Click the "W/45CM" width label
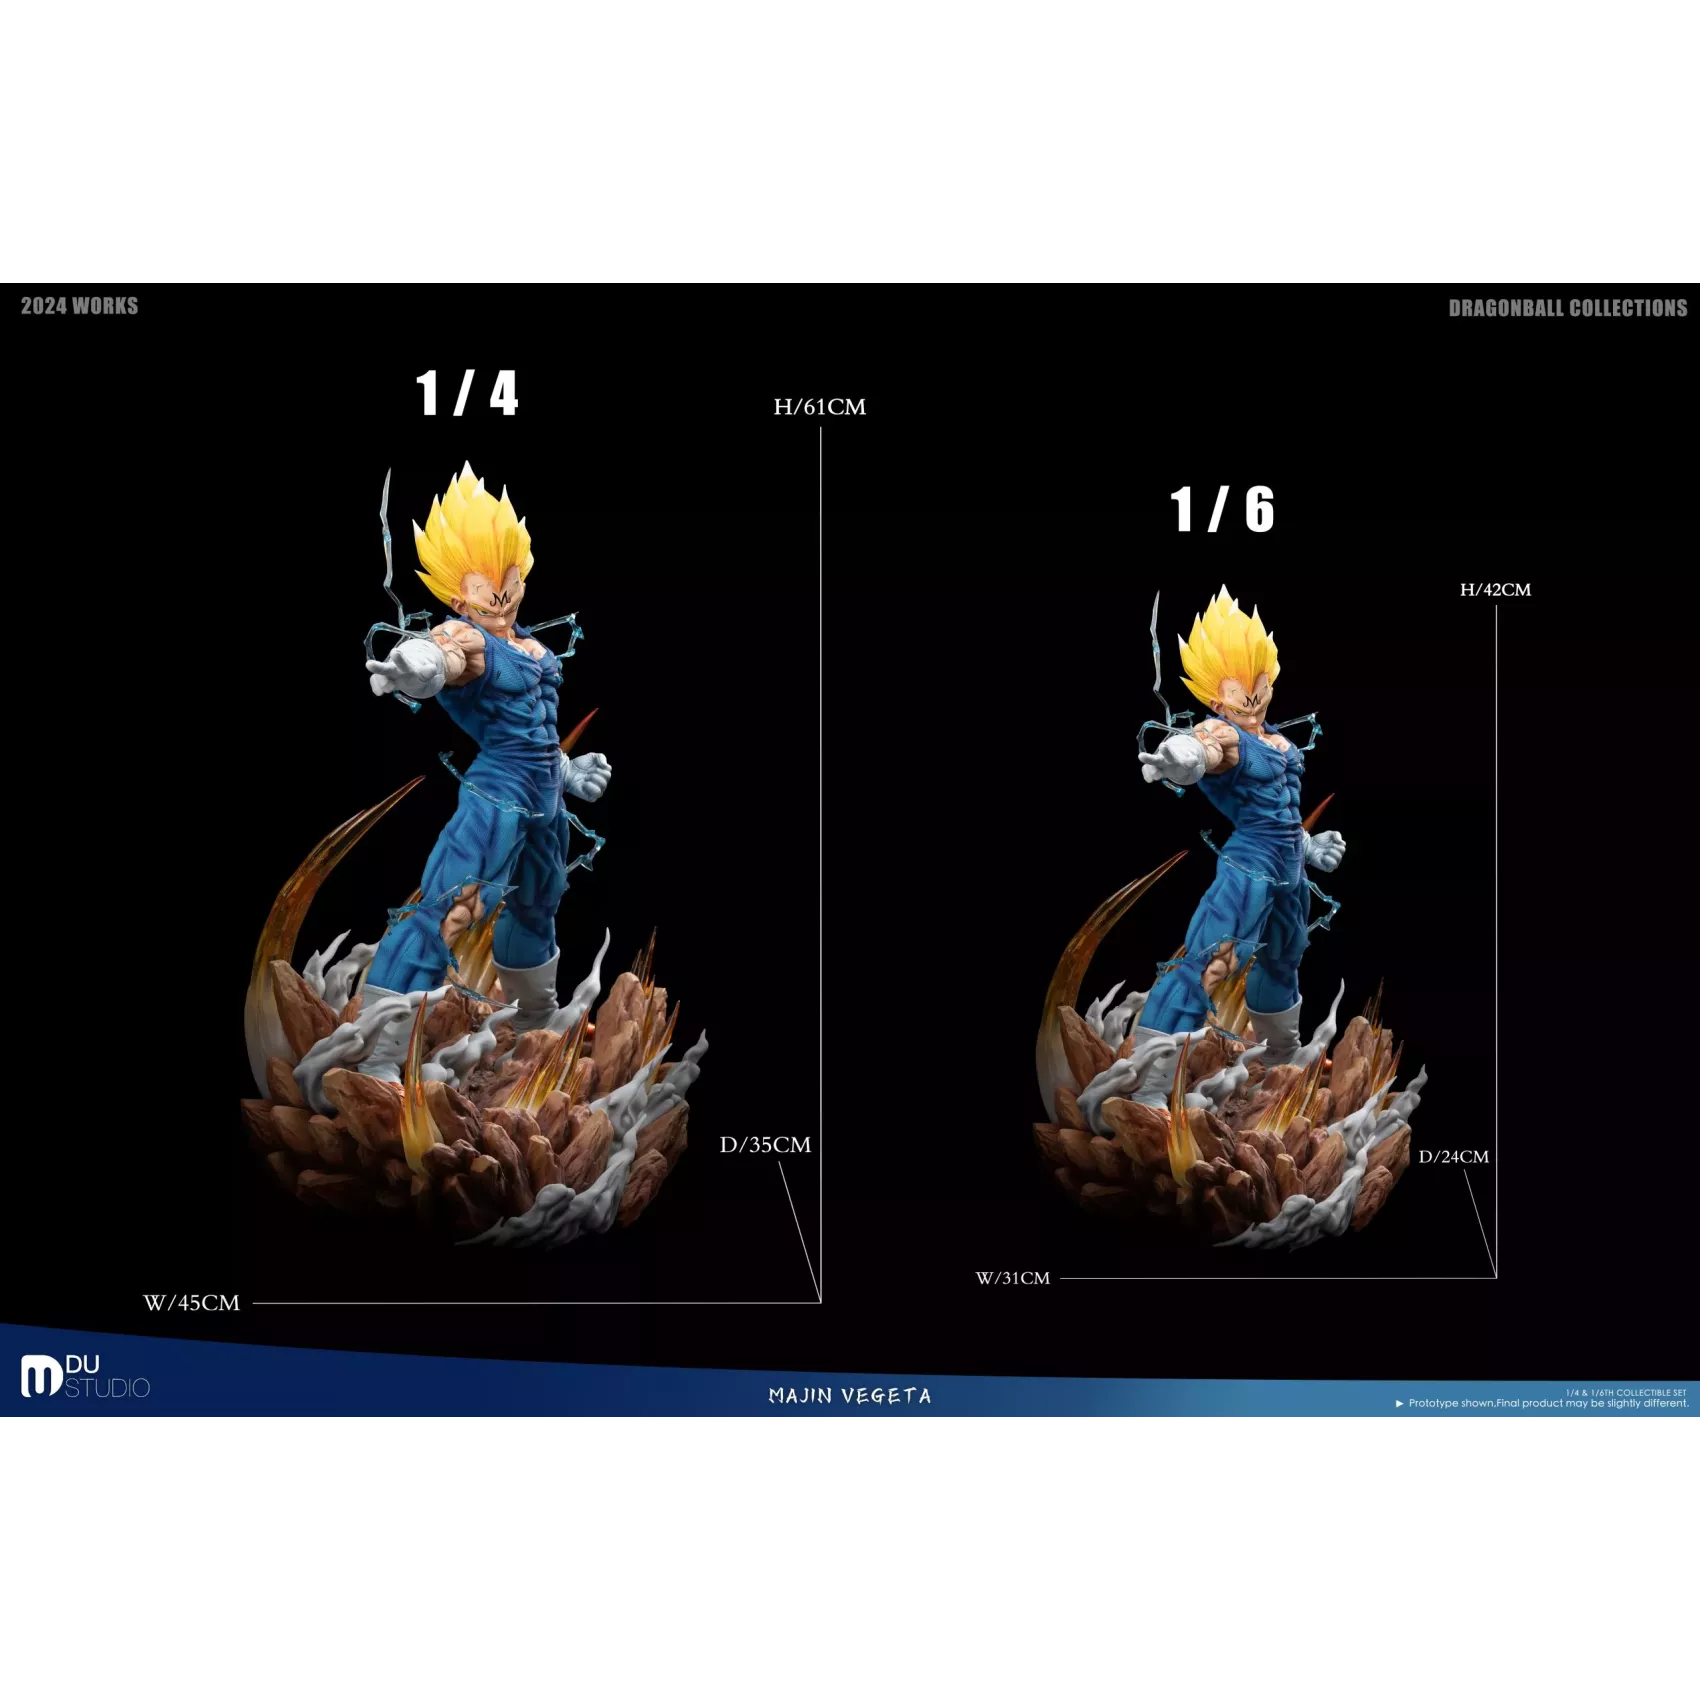This screenshot has height=1700, width=1700. [x=192, y=1303]
